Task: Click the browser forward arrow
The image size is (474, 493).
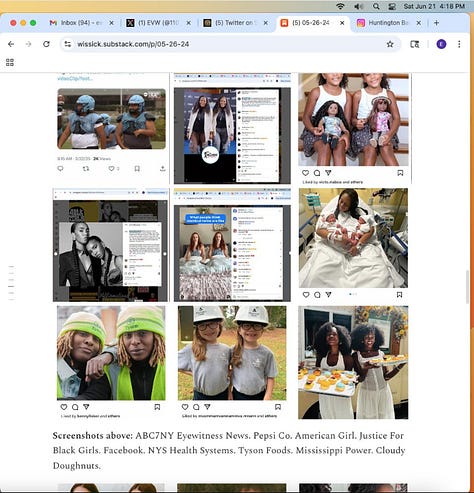Action: [28, 44]
